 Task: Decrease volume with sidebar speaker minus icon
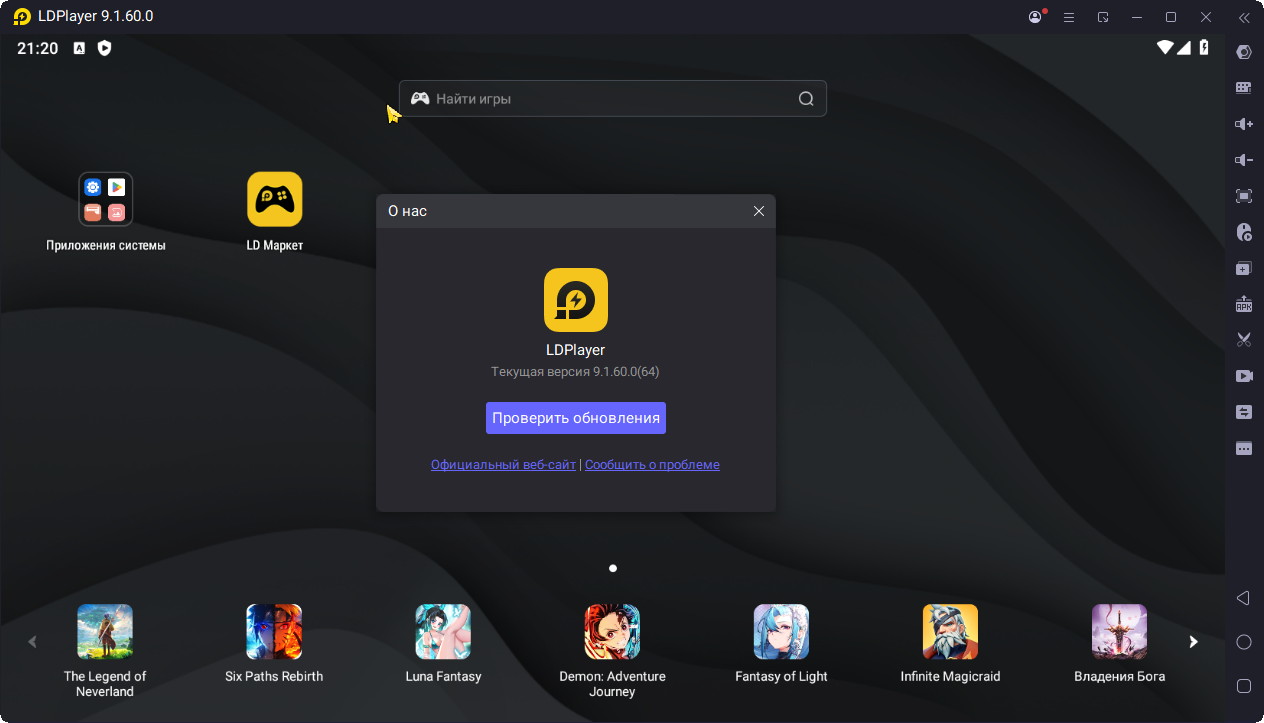1244,160
